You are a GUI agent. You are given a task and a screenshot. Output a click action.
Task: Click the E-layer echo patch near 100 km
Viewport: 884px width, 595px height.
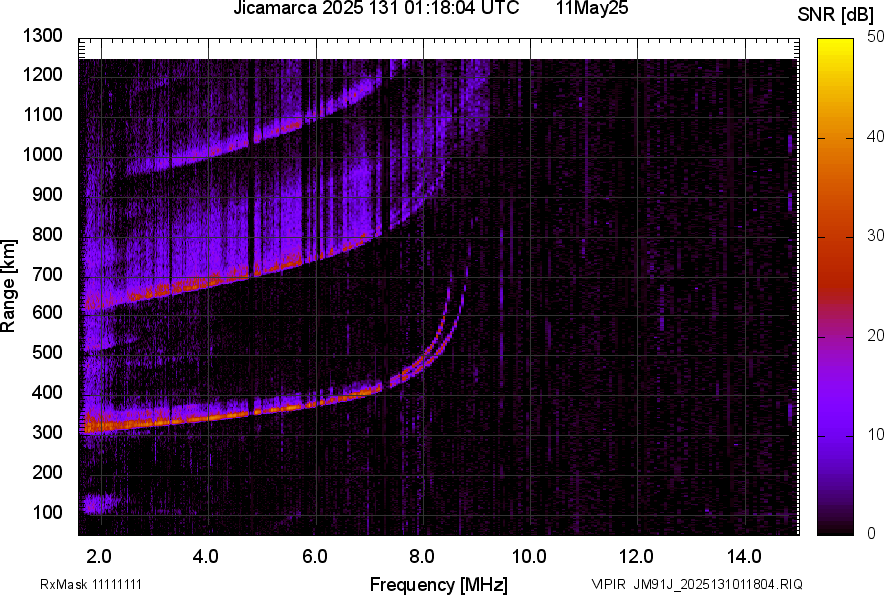coord(100,503)
